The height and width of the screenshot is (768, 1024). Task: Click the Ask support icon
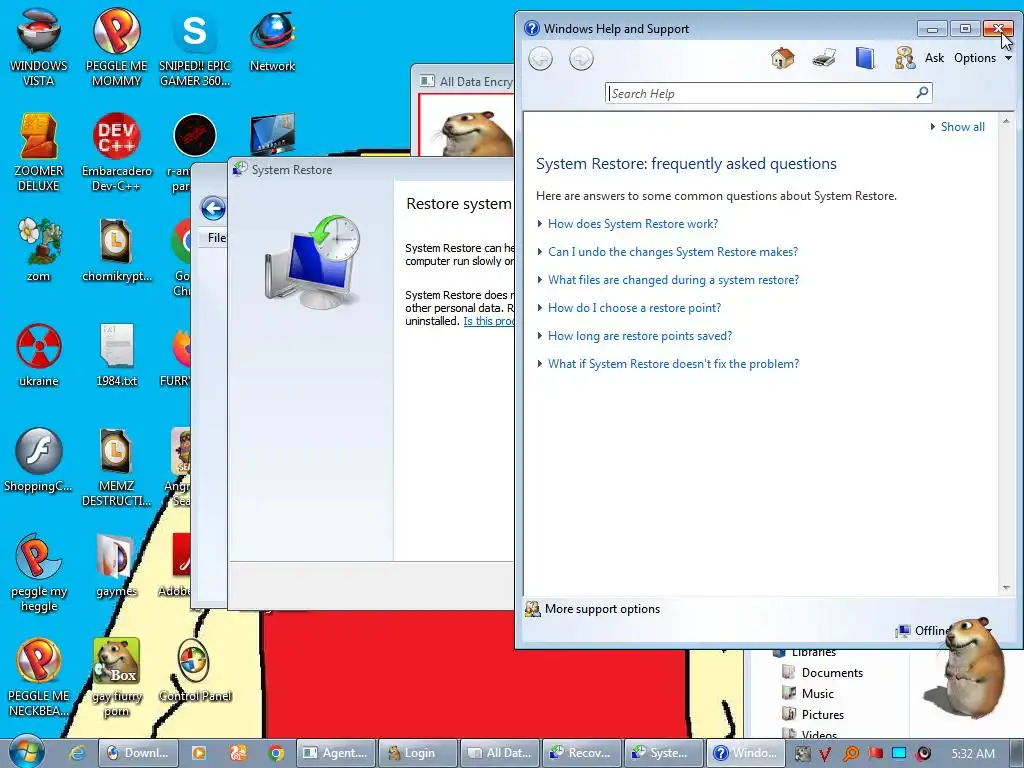tap(920, 58)
